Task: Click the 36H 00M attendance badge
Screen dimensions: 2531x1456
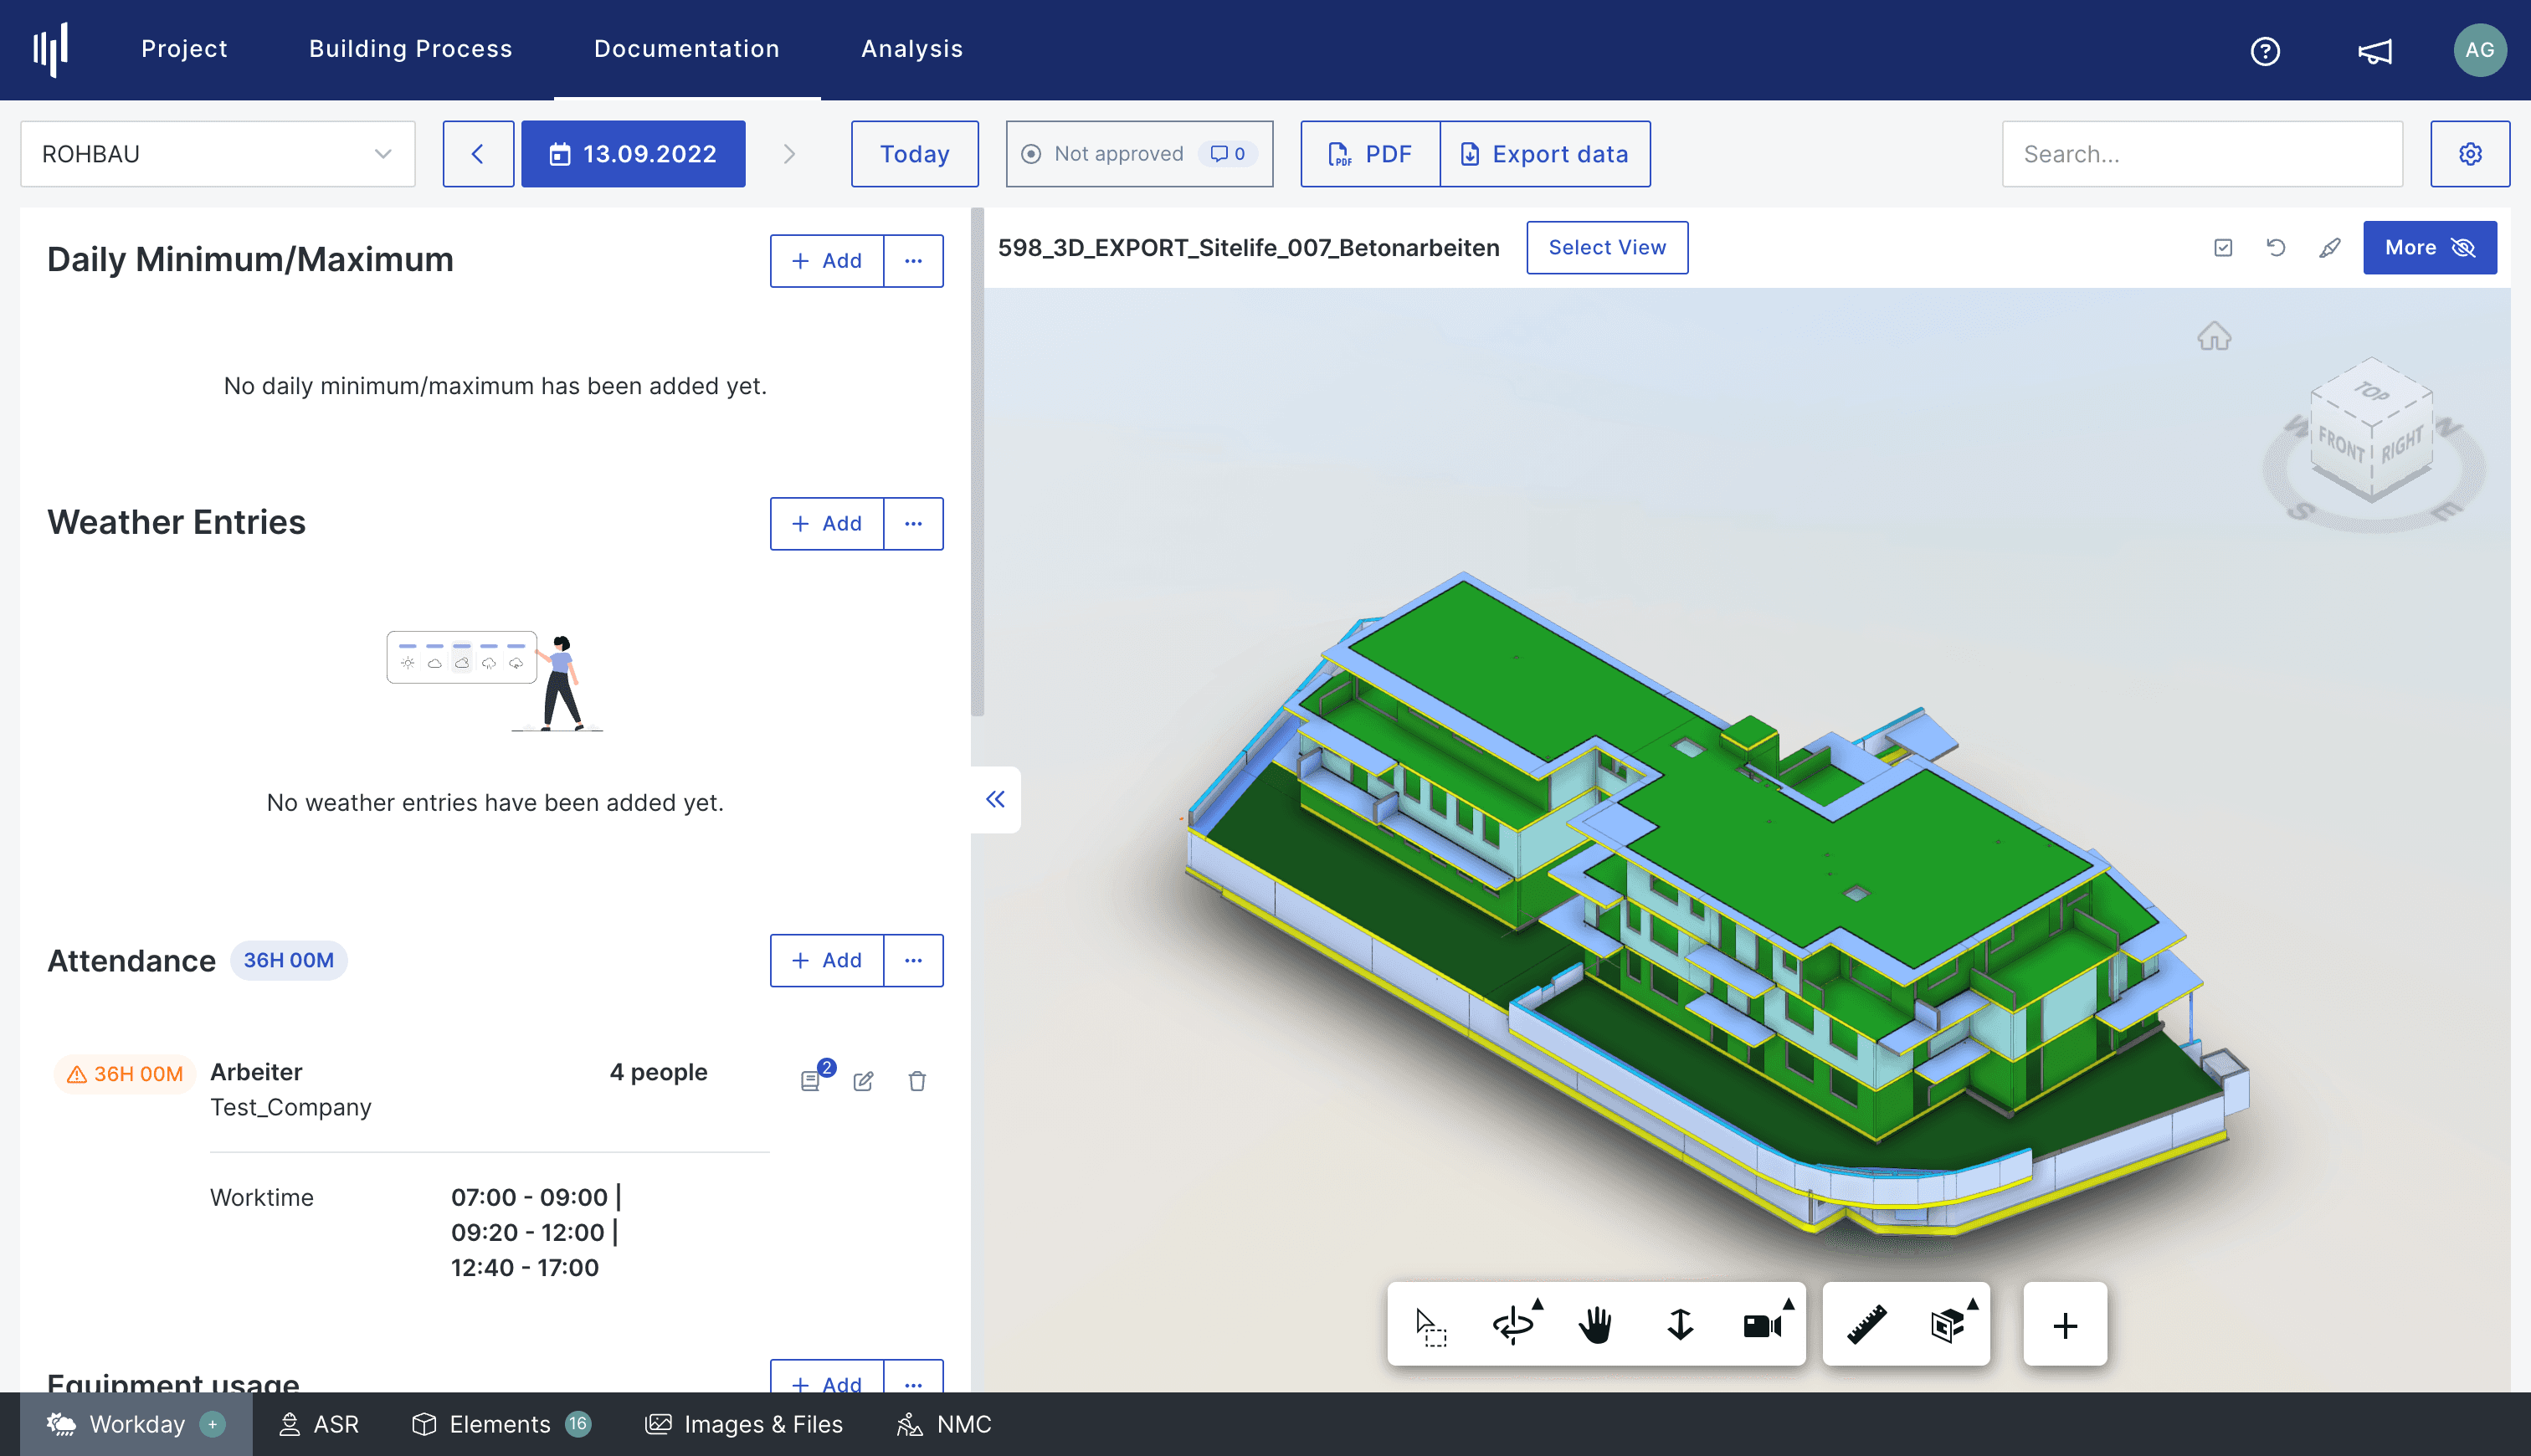Action: coord(289,960)
